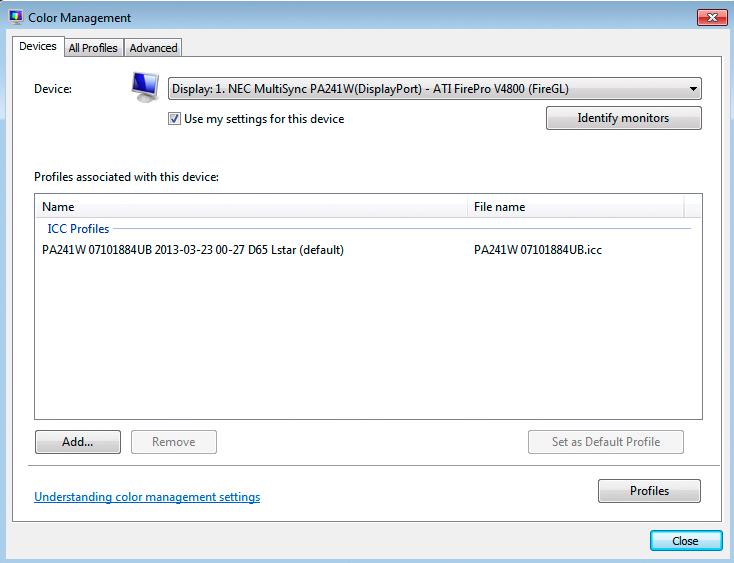Click the Close button at bottom

(x=686, y=541)
